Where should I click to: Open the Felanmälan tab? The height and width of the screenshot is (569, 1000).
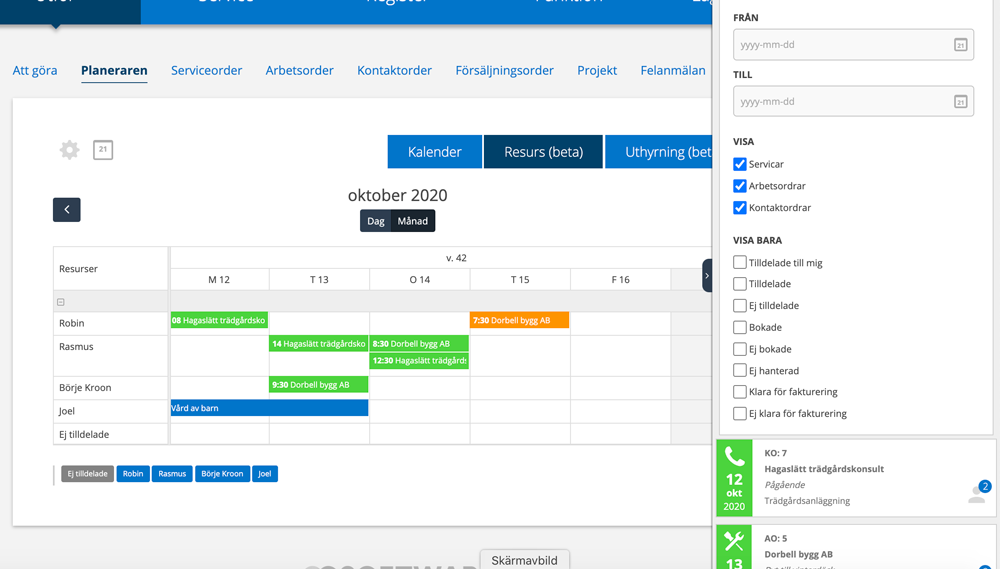point(673,70)
